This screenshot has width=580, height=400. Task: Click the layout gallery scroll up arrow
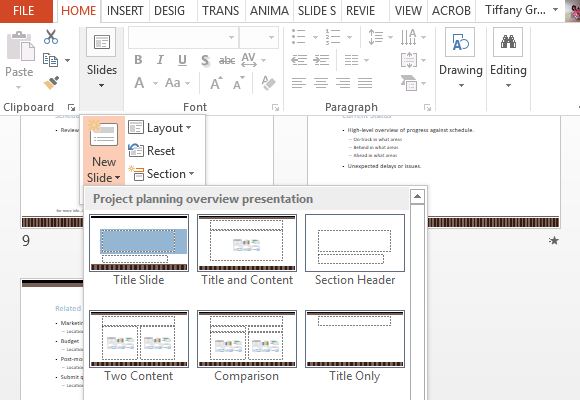(x=417, y=196)
